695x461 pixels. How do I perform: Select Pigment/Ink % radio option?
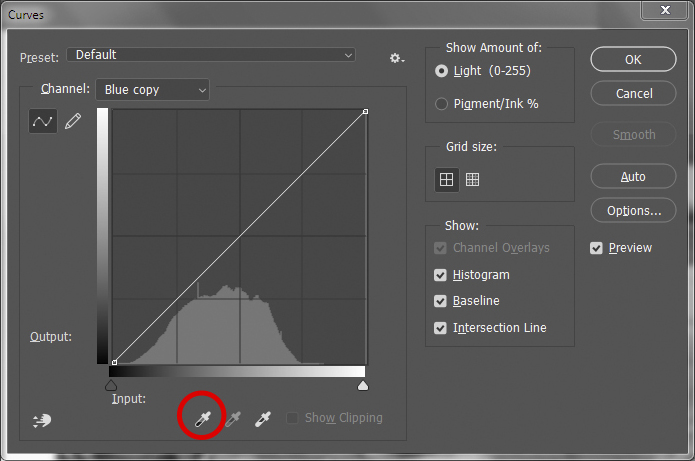click(x=442, y=104)
